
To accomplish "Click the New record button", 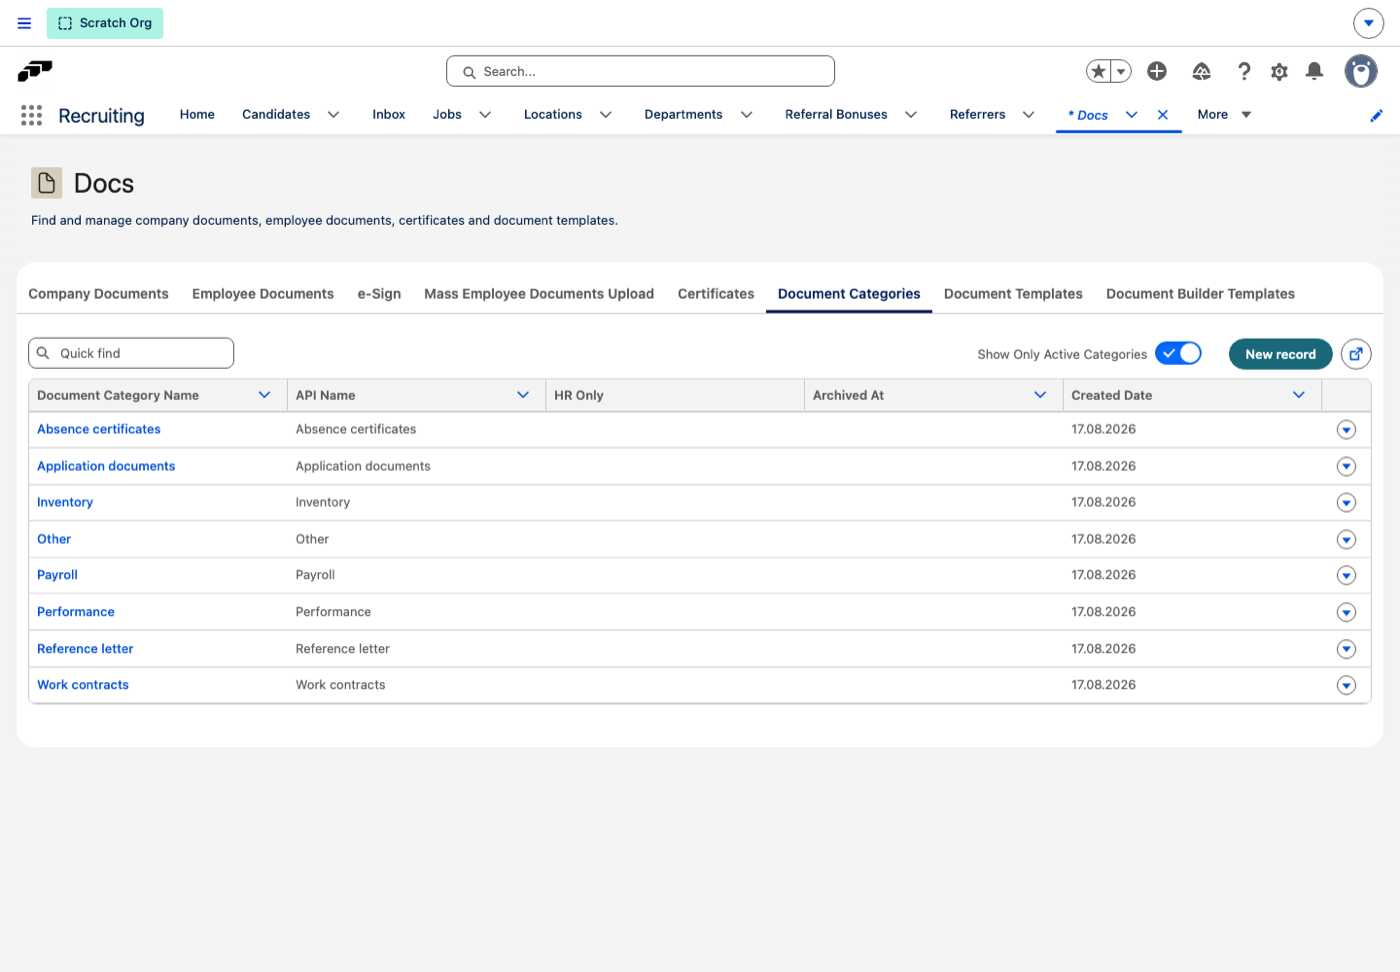I will pyautogui.click(x=1280, y=354).
